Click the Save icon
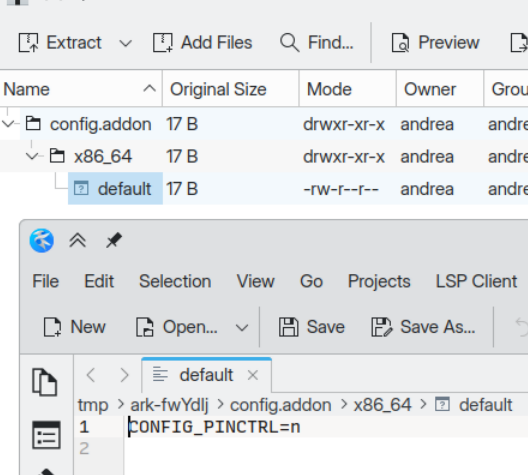528x475 pixels. pos(289,327)
